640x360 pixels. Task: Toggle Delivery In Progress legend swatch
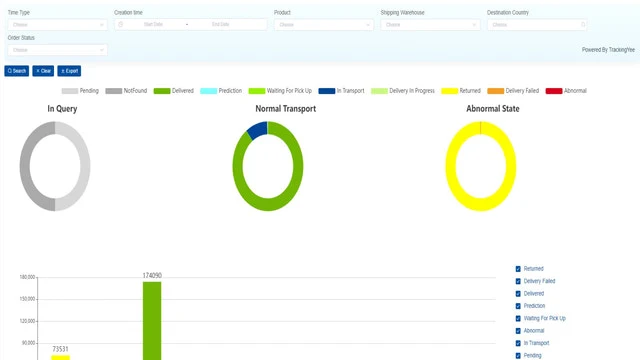[x=379, y=91]
